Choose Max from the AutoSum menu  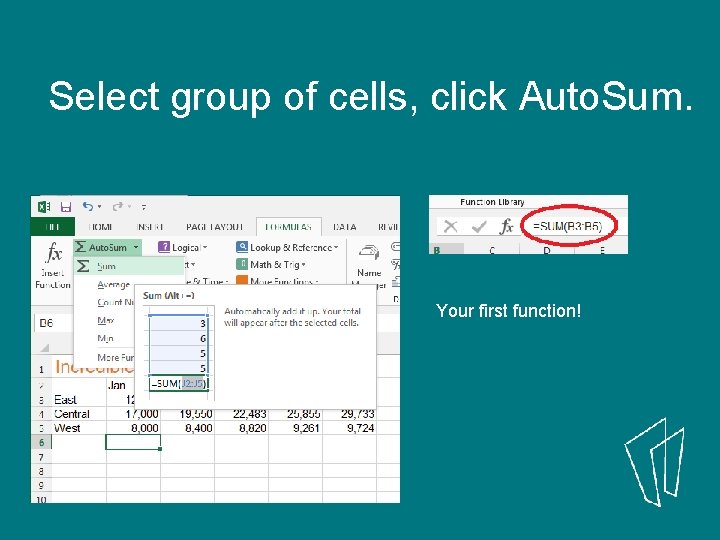pyautogui.click(x=105, y=321)
